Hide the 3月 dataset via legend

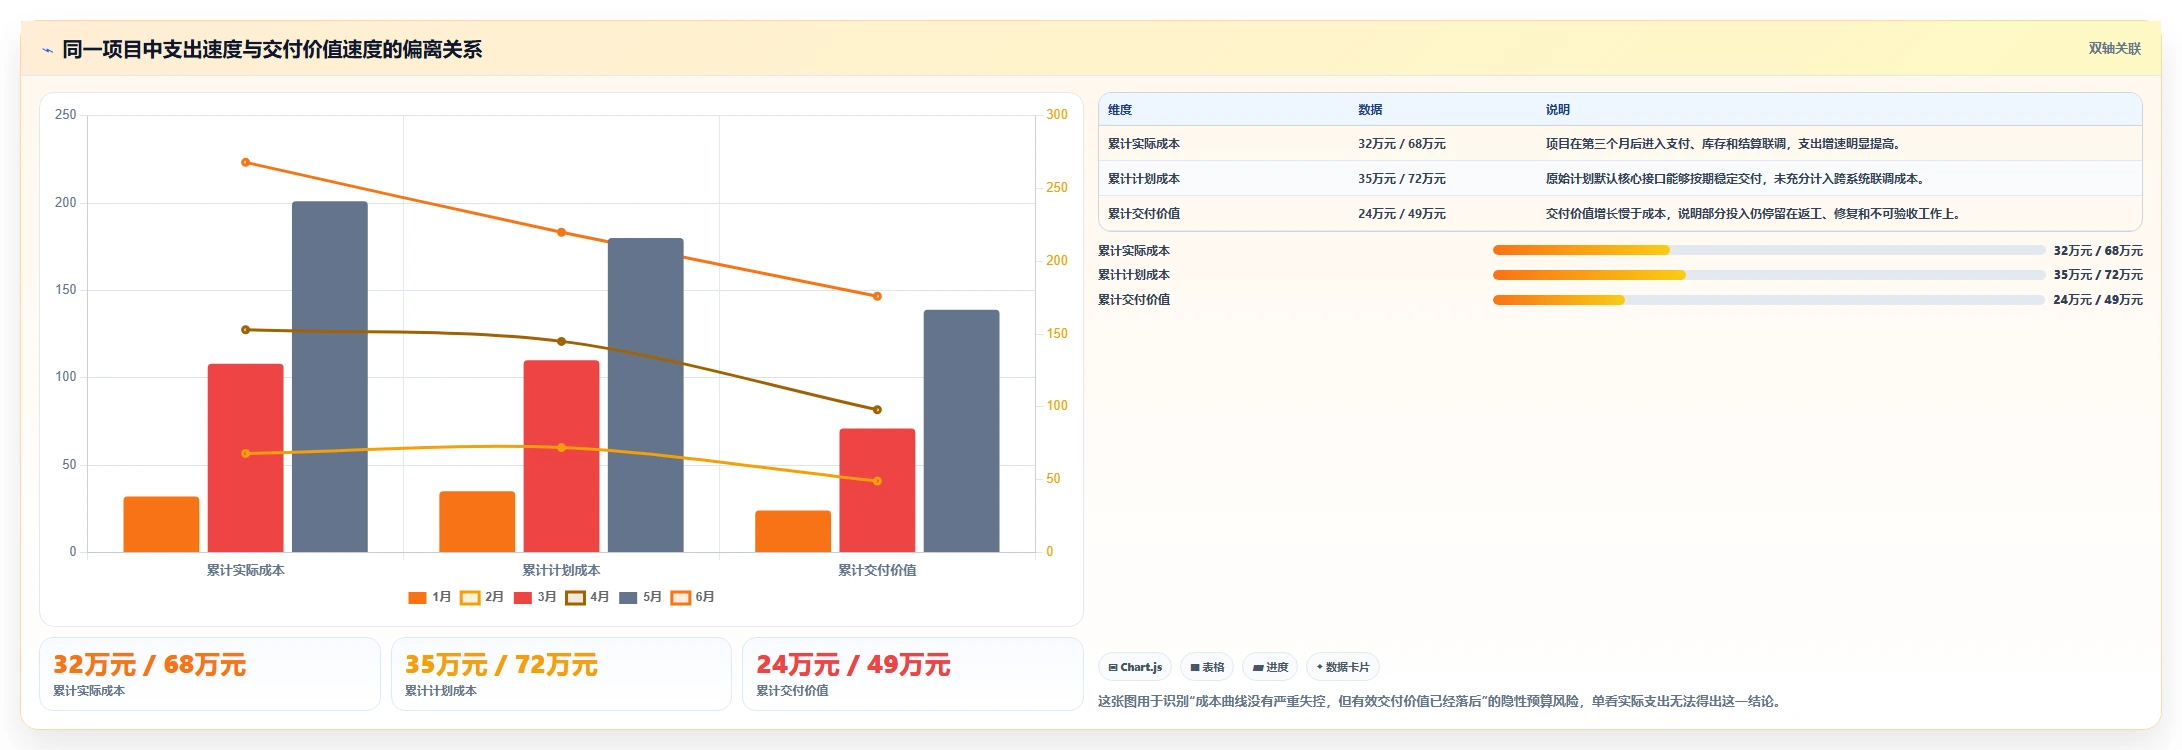click(x=535, y=597)
